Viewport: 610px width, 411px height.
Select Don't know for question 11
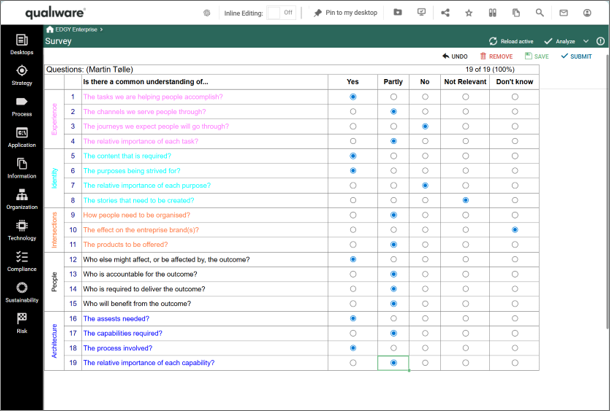pos(515,245)
